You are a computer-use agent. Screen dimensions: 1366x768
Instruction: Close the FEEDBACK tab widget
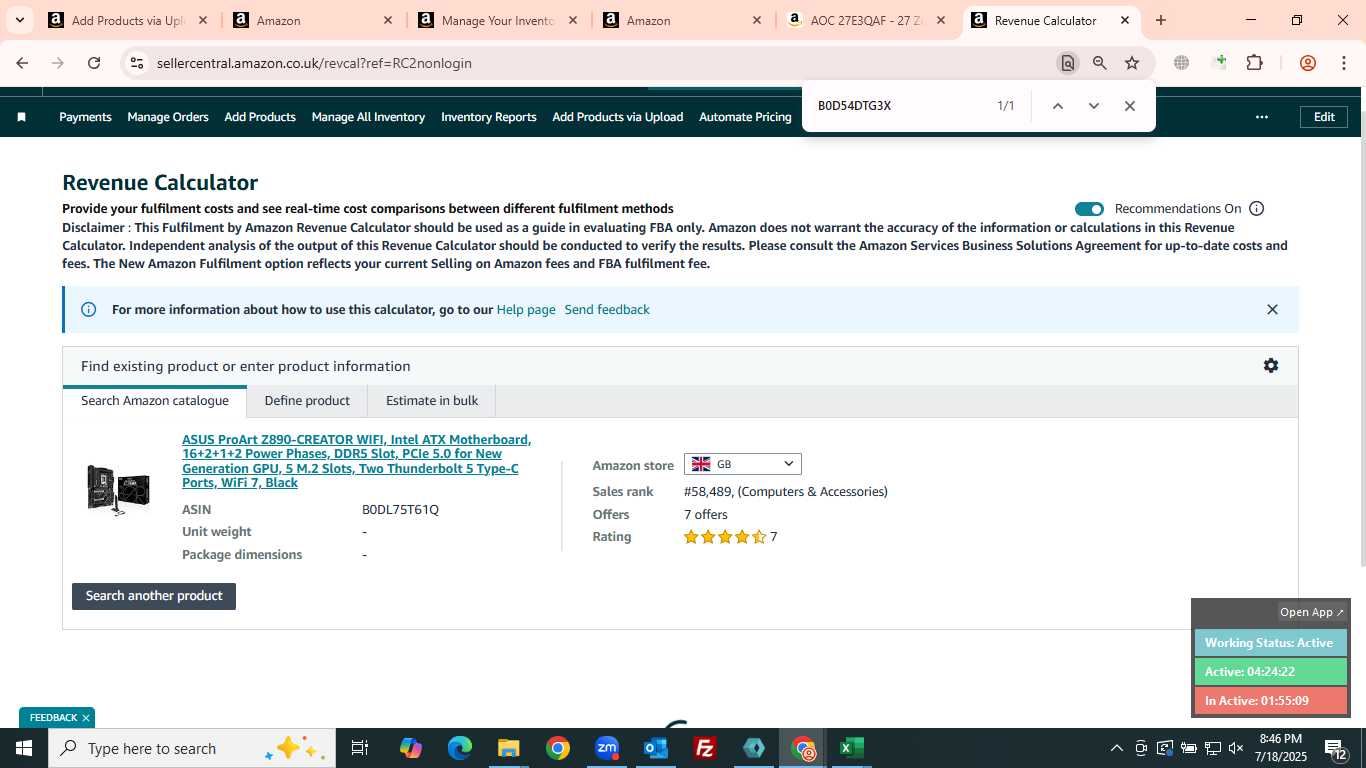[86, 718]
